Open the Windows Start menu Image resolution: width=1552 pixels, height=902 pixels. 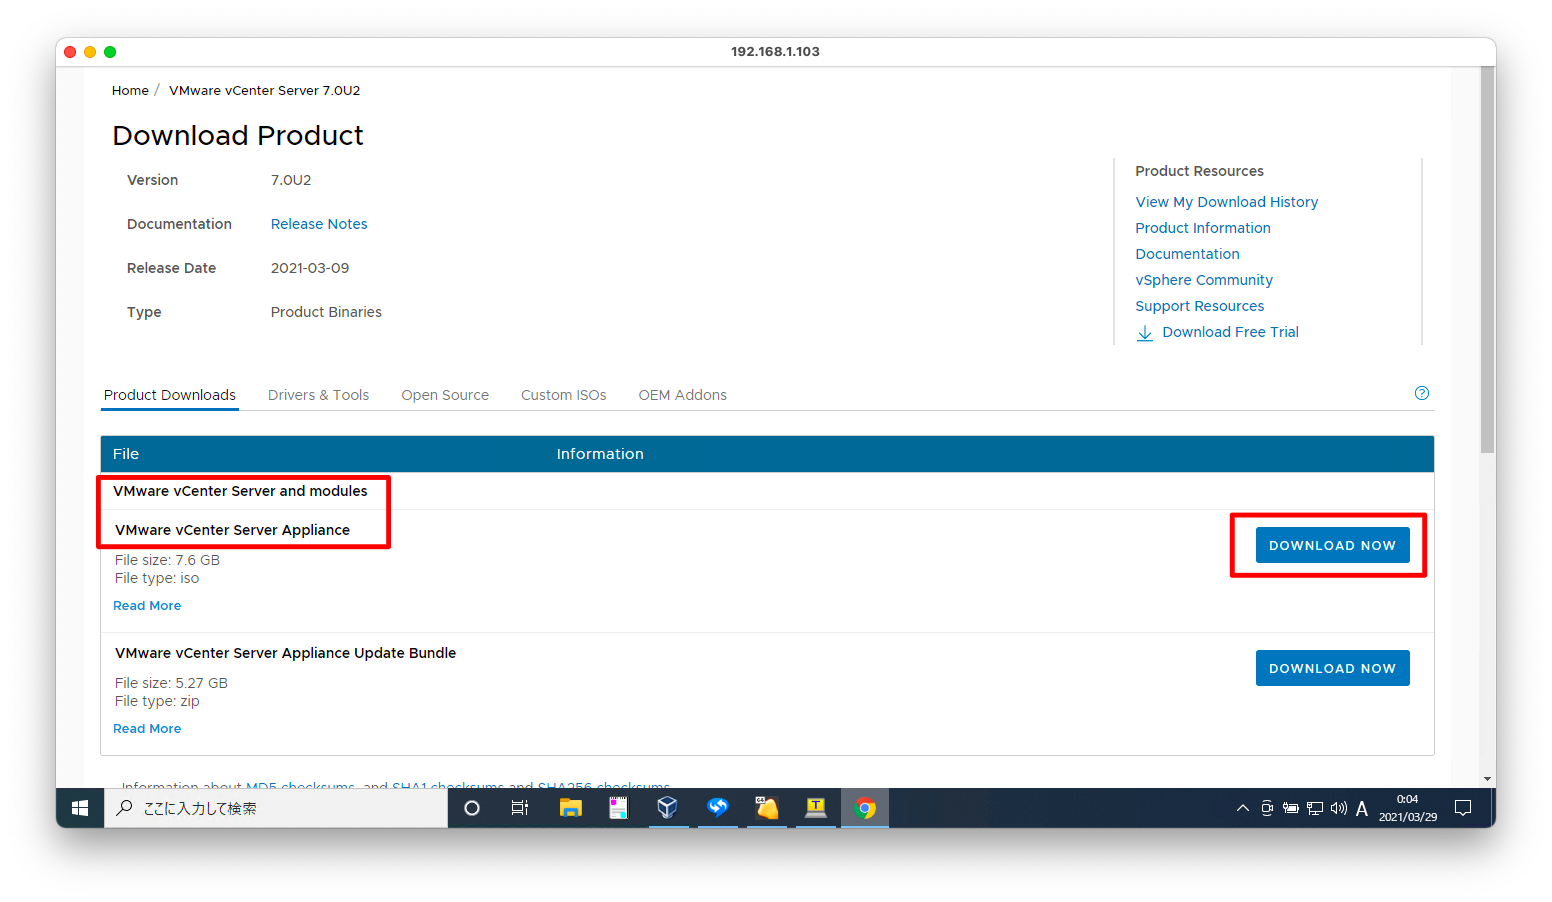coord(80,808)
